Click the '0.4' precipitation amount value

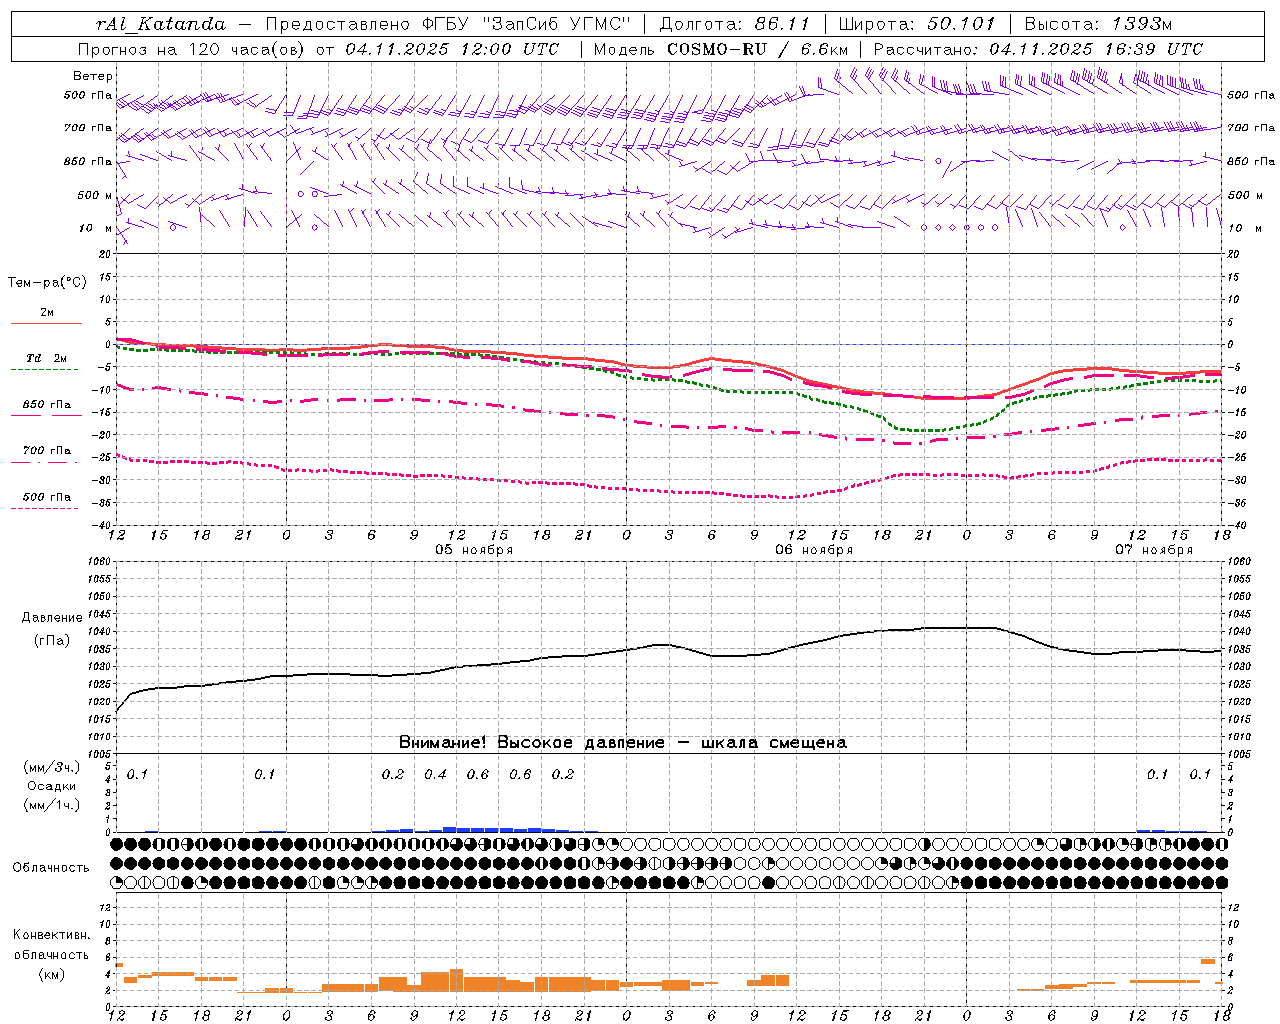(x=435, y=774)
